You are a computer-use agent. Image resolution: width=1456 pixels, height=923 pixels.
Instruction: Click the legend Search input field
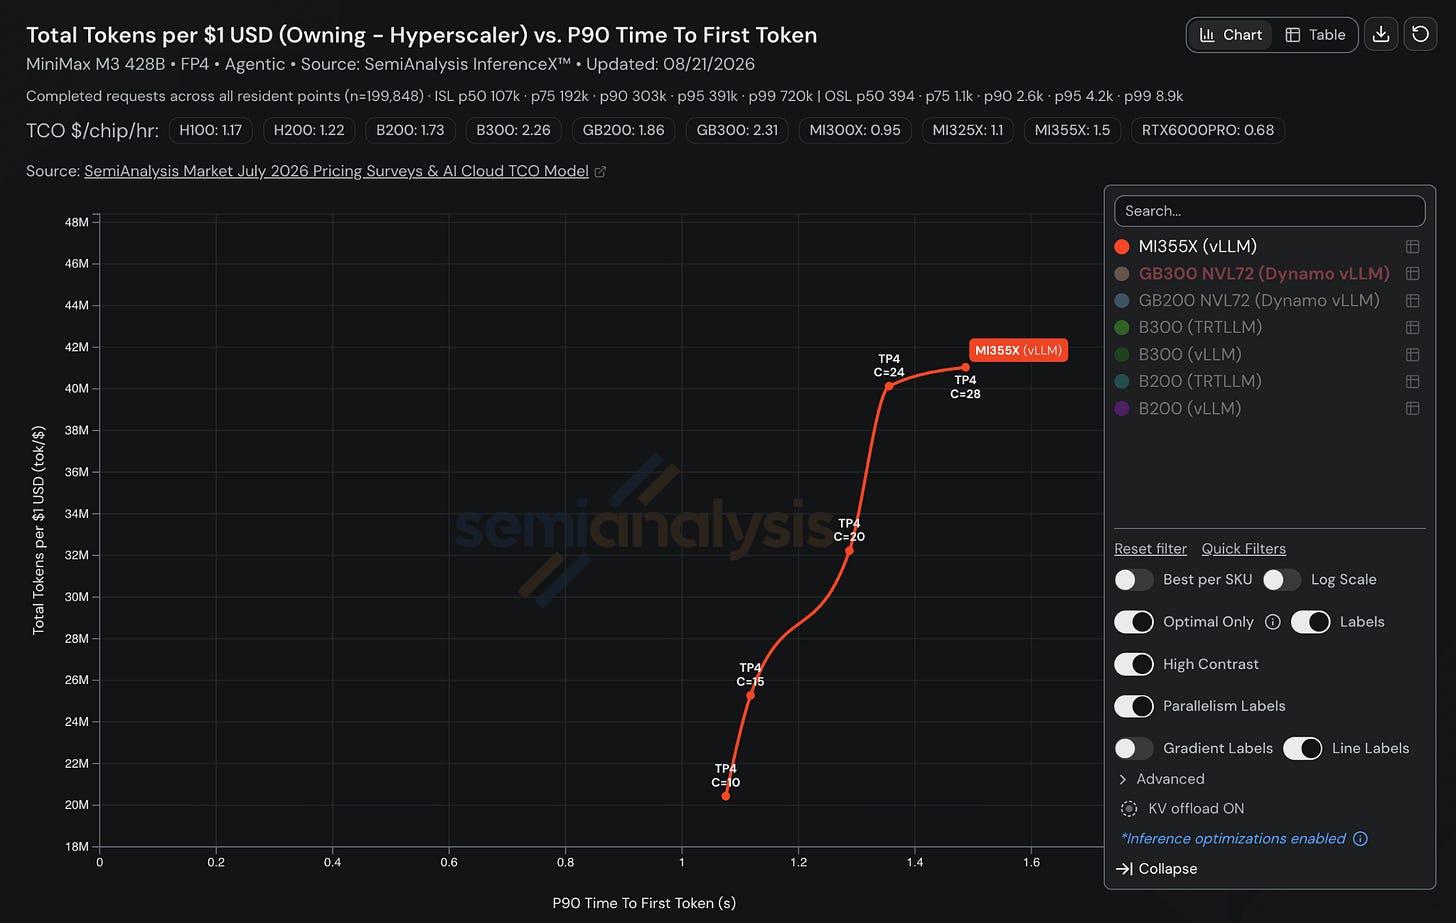(1269, 211)
